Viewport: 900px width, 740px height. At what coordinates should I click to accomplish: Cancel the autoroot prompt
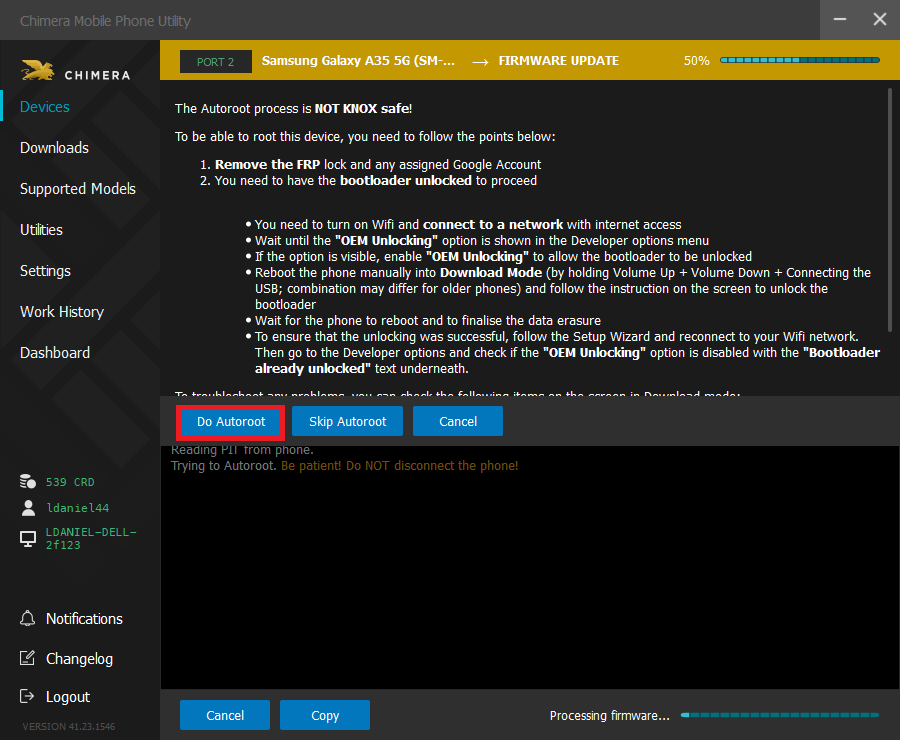click(x=457, y=421)
